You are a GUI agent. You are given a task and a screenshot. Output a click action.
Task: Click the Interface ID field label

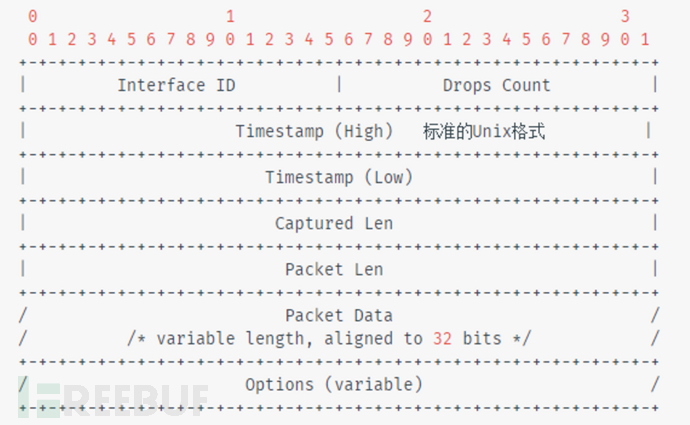[176, 85]
